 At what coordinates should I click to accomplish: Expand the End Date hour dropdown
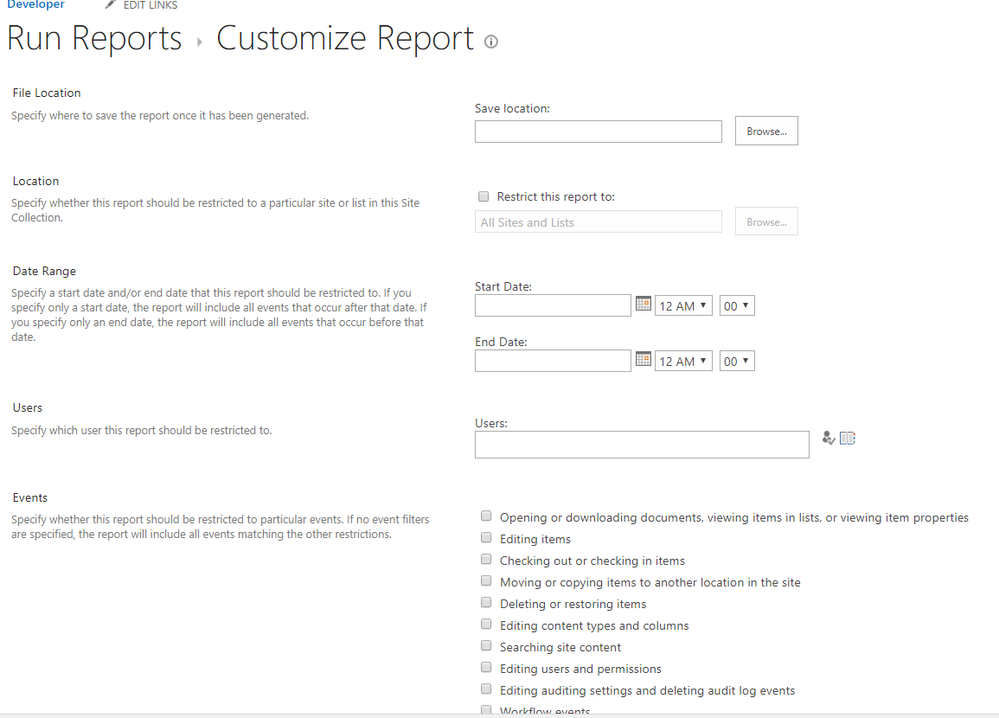coord(683,360)
